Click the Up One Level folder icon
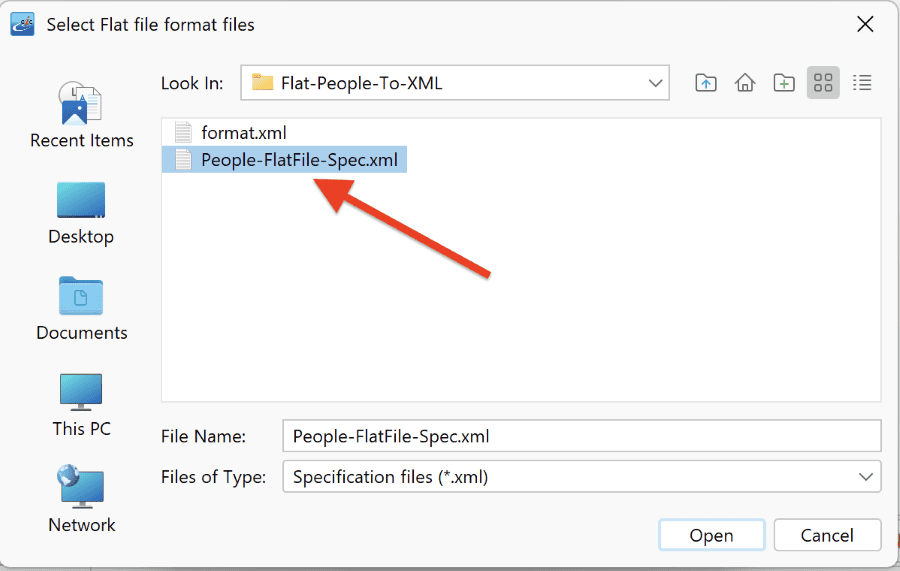 click(705, 83)
